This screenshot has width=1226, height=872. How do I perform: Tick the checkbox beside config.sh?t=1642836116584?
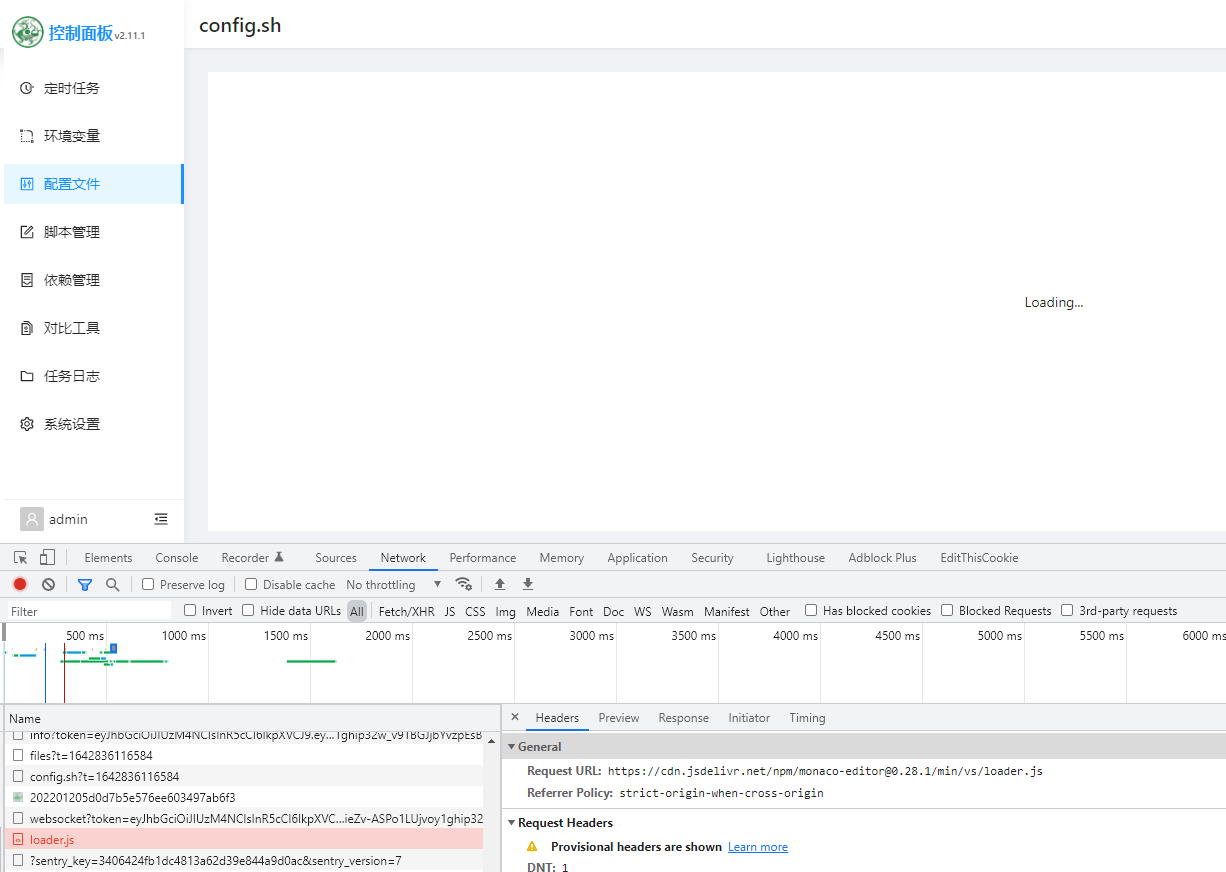pyautogui.click(x=18, y=776)
